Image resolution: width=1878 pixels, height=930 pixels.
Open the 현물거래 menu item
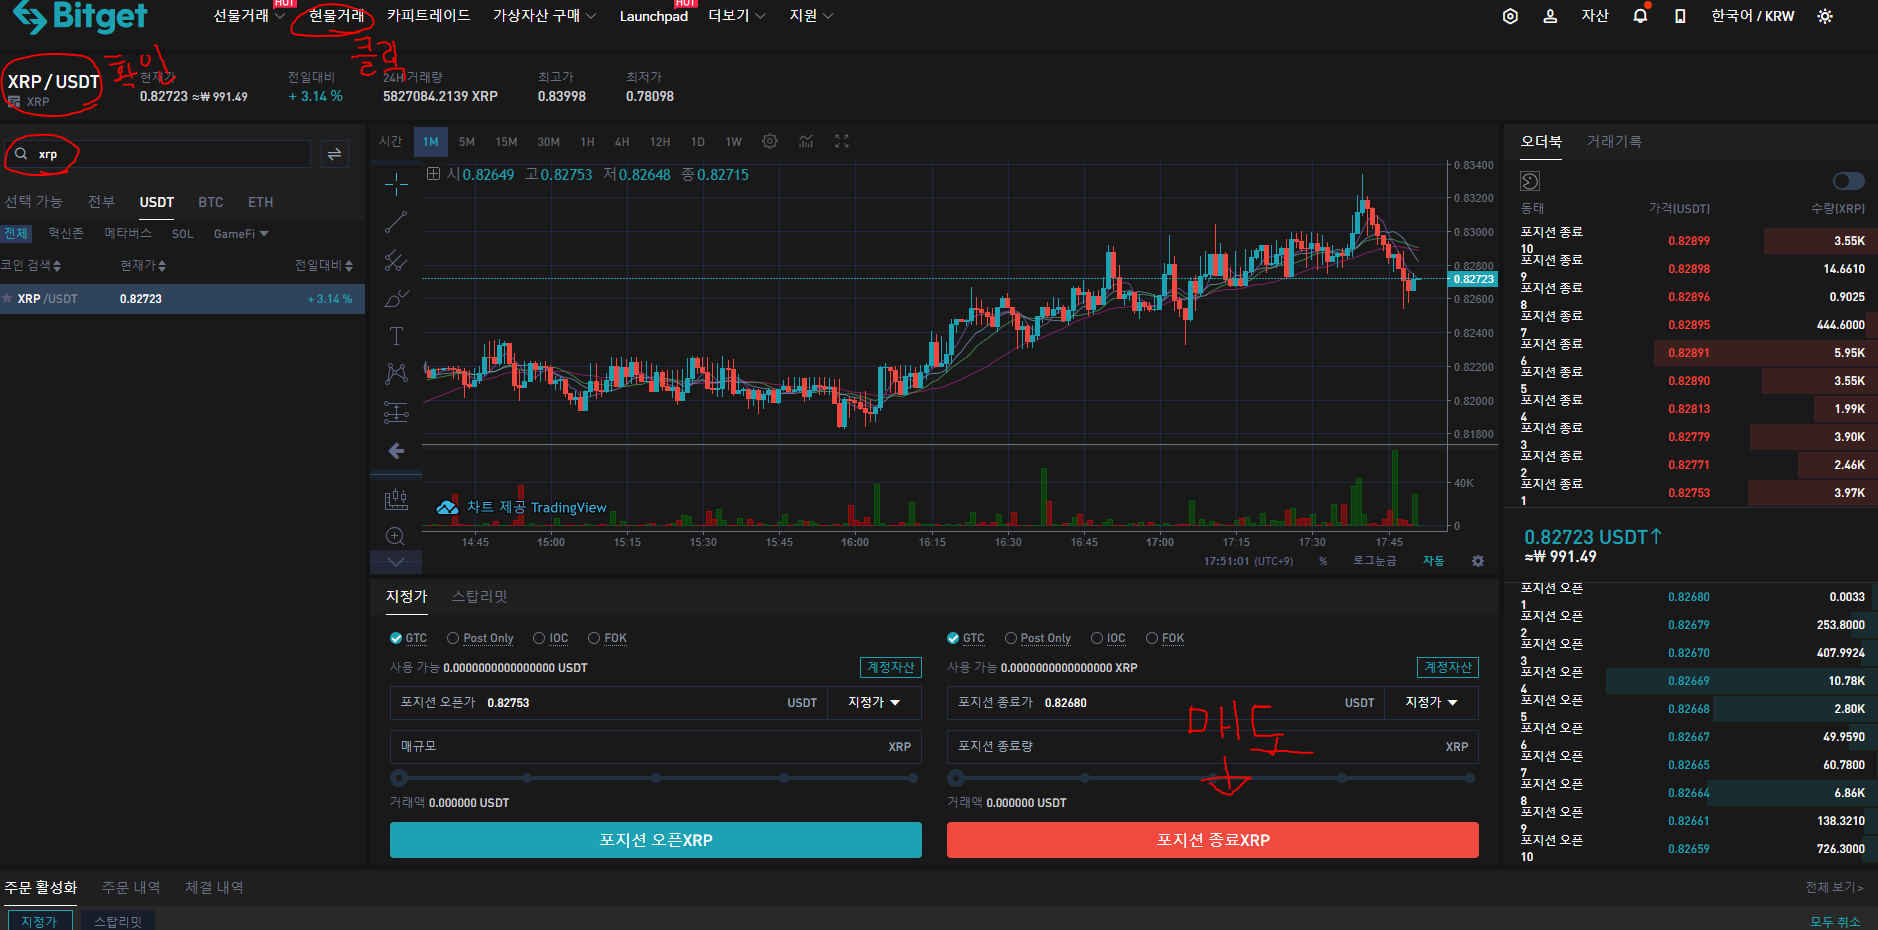pos(336,16)
